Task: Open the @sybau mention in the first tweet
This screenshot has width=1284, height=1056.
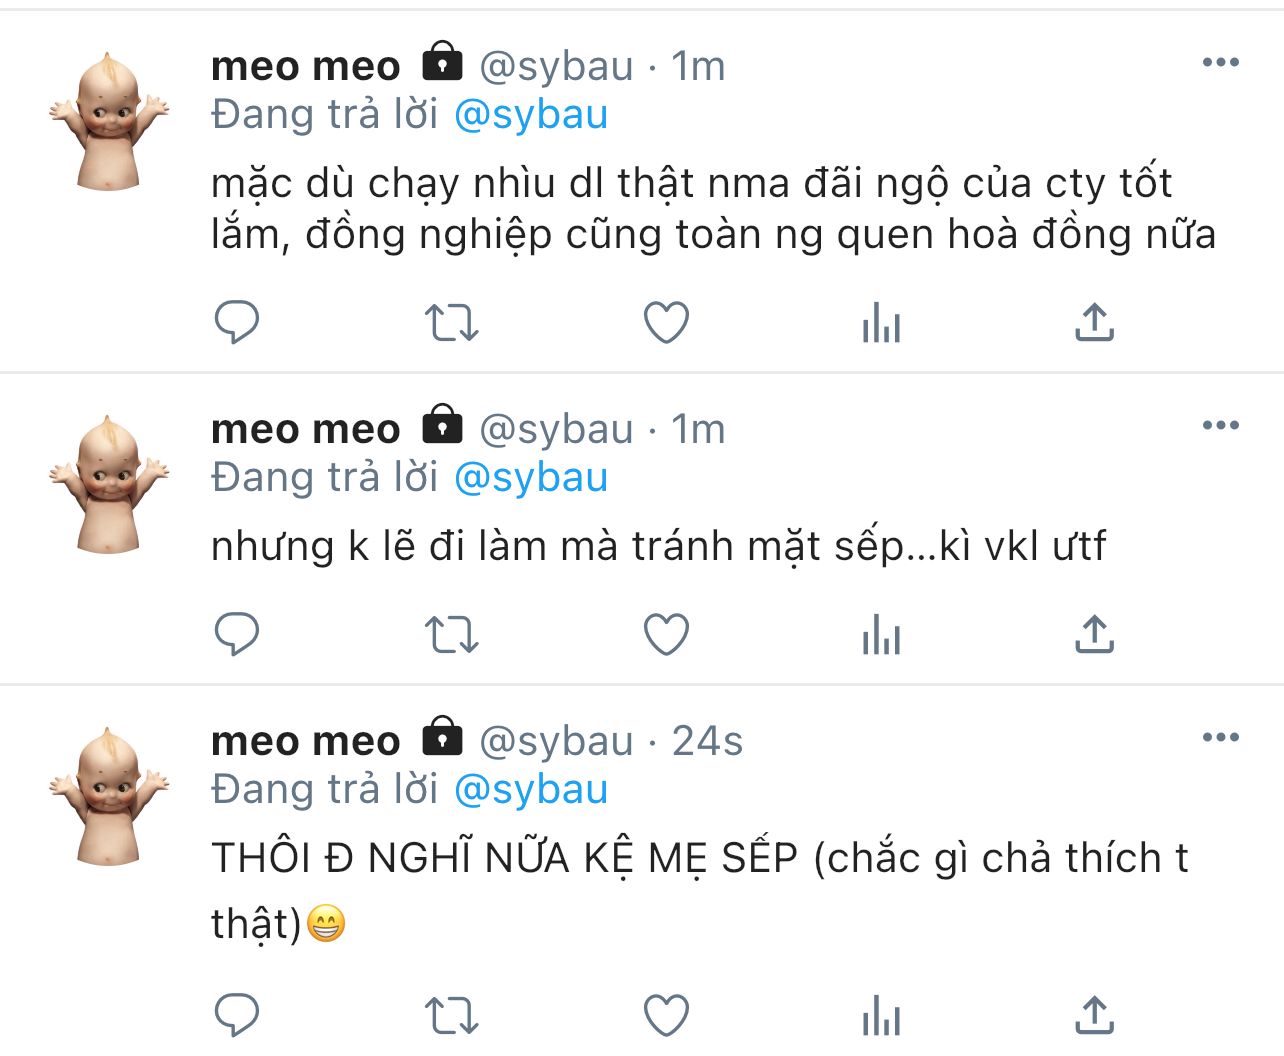Action: coord(531,115)
